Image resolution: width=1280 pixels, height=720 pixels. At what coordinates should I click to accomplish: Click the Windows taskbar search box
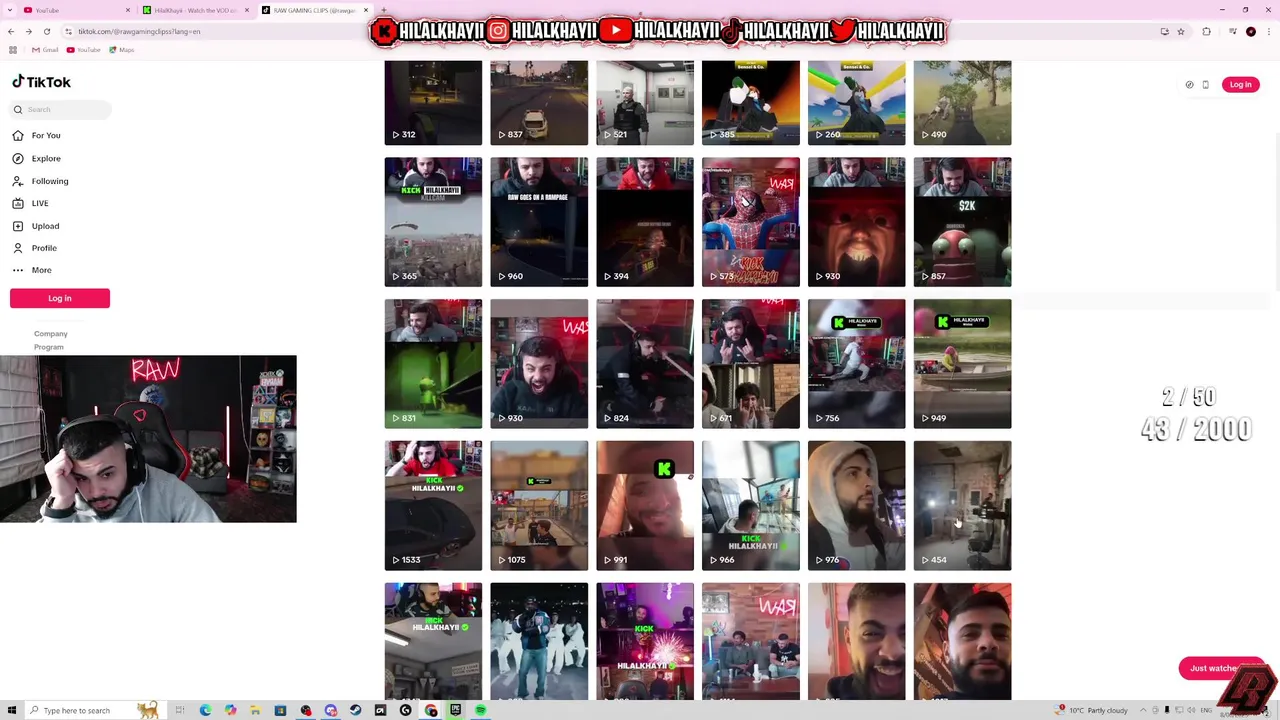tap(96, 710)
